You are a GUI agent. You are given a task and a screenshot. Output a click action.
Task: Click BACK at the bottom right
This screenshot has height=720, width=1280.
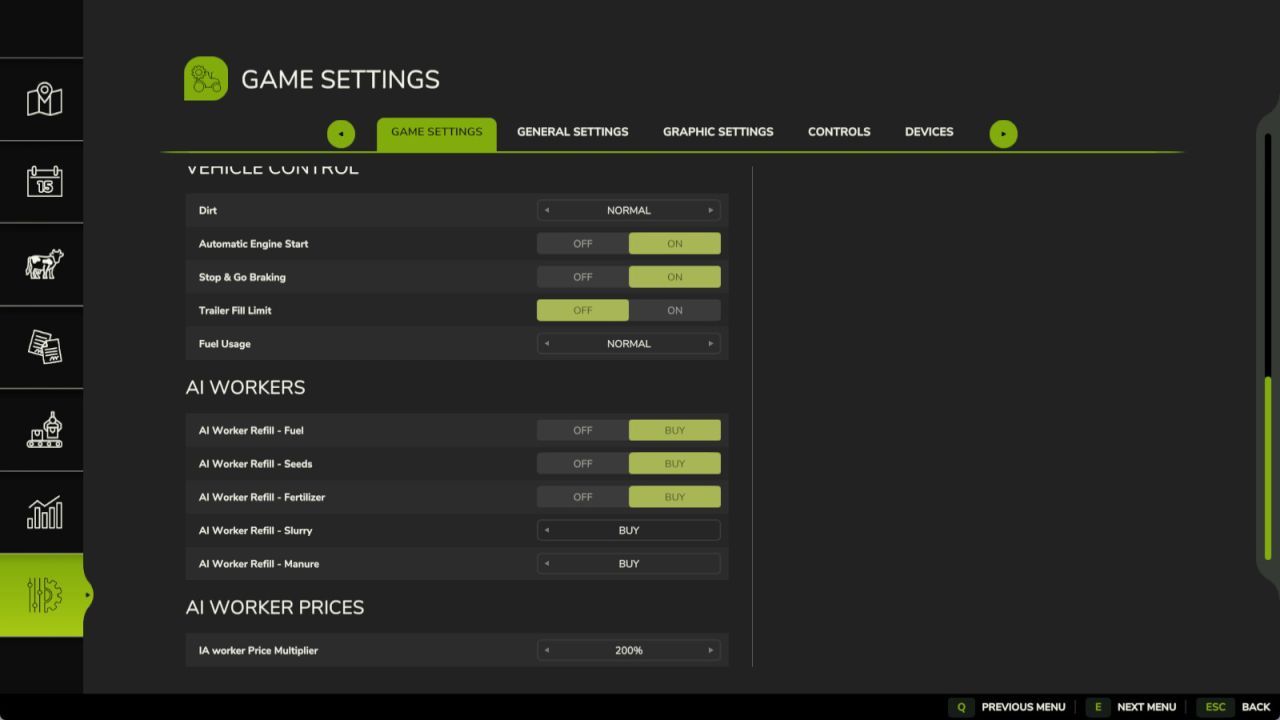[1255, 706]
